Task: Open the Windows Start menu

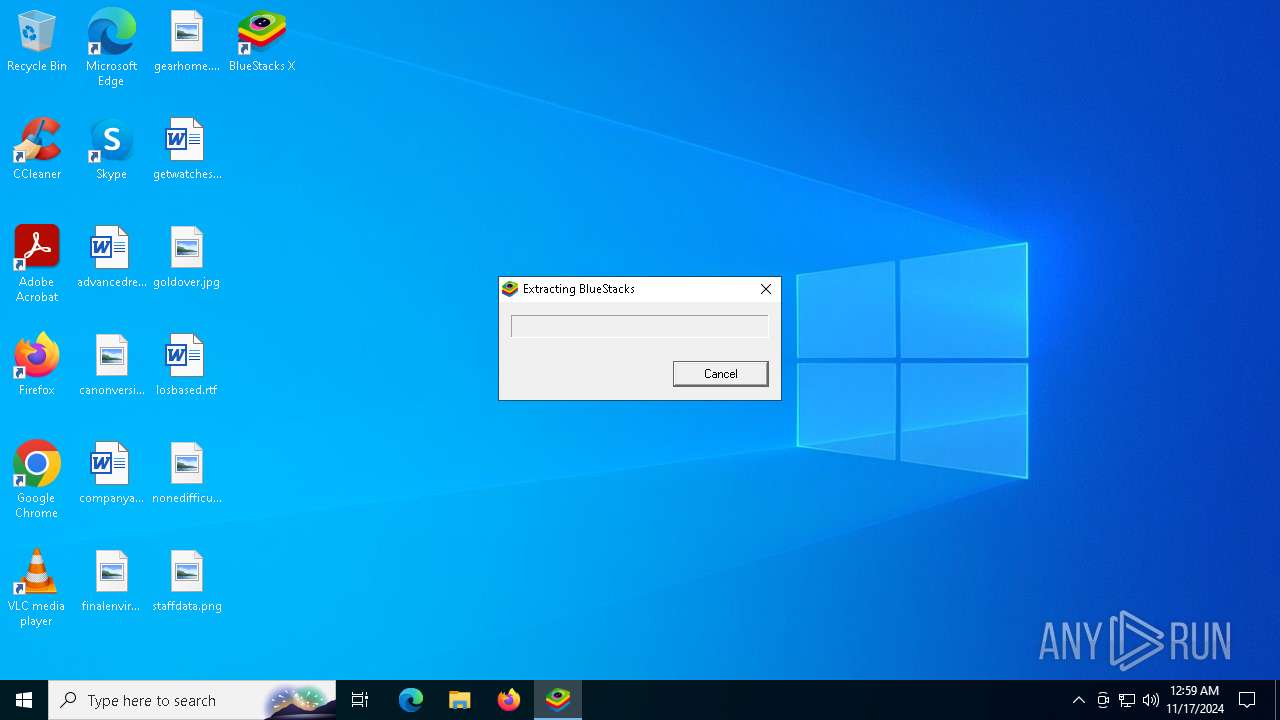Action: (x=24, y=700)
